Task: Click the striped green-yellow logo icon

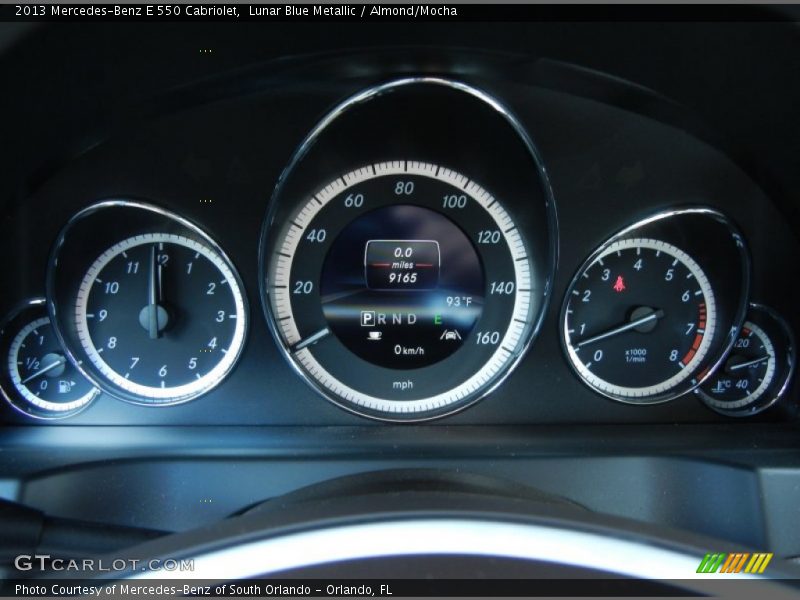Action: click(734, 563)
